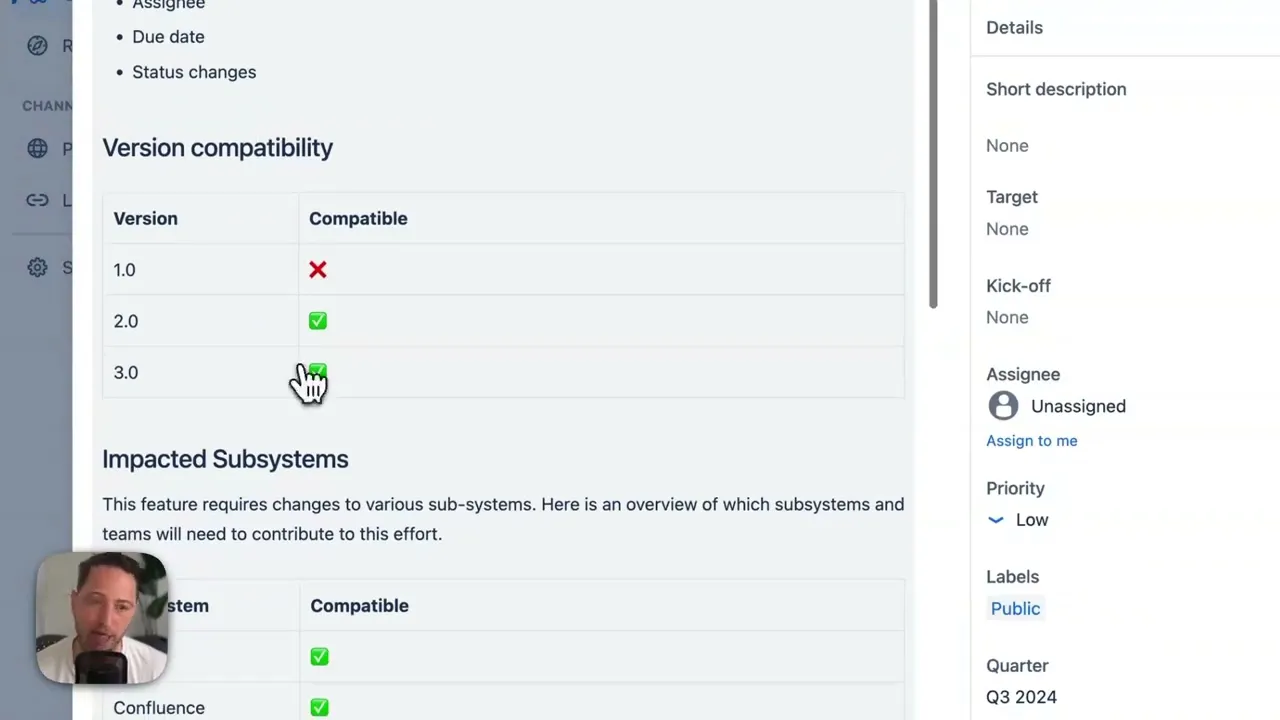Click the first green checkmark in the subsystems table

click(319, 657)
